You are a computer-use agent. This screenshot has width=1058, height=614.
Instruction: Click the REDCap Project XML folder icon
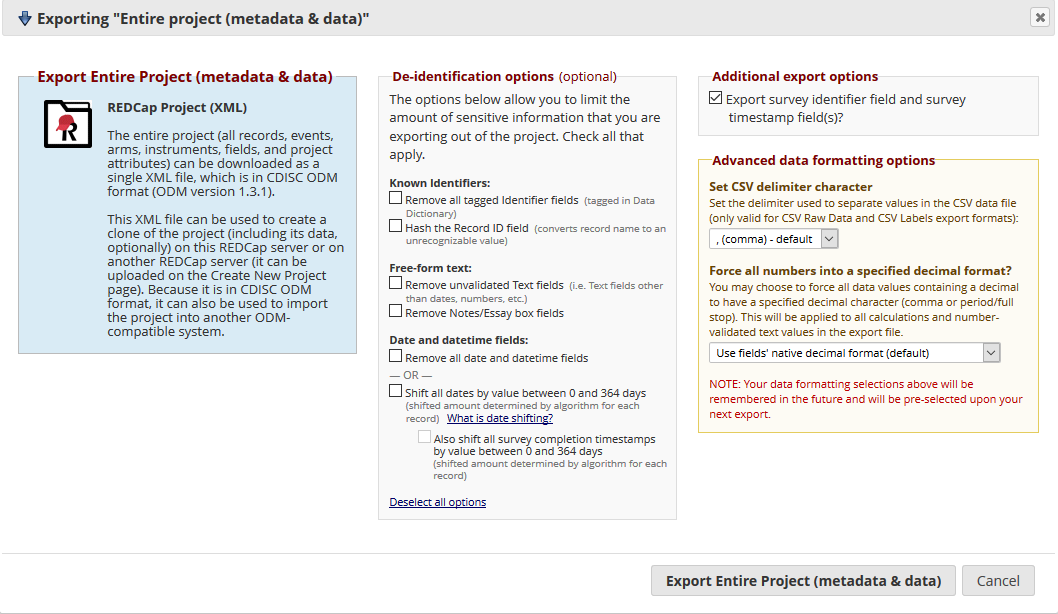67,124
